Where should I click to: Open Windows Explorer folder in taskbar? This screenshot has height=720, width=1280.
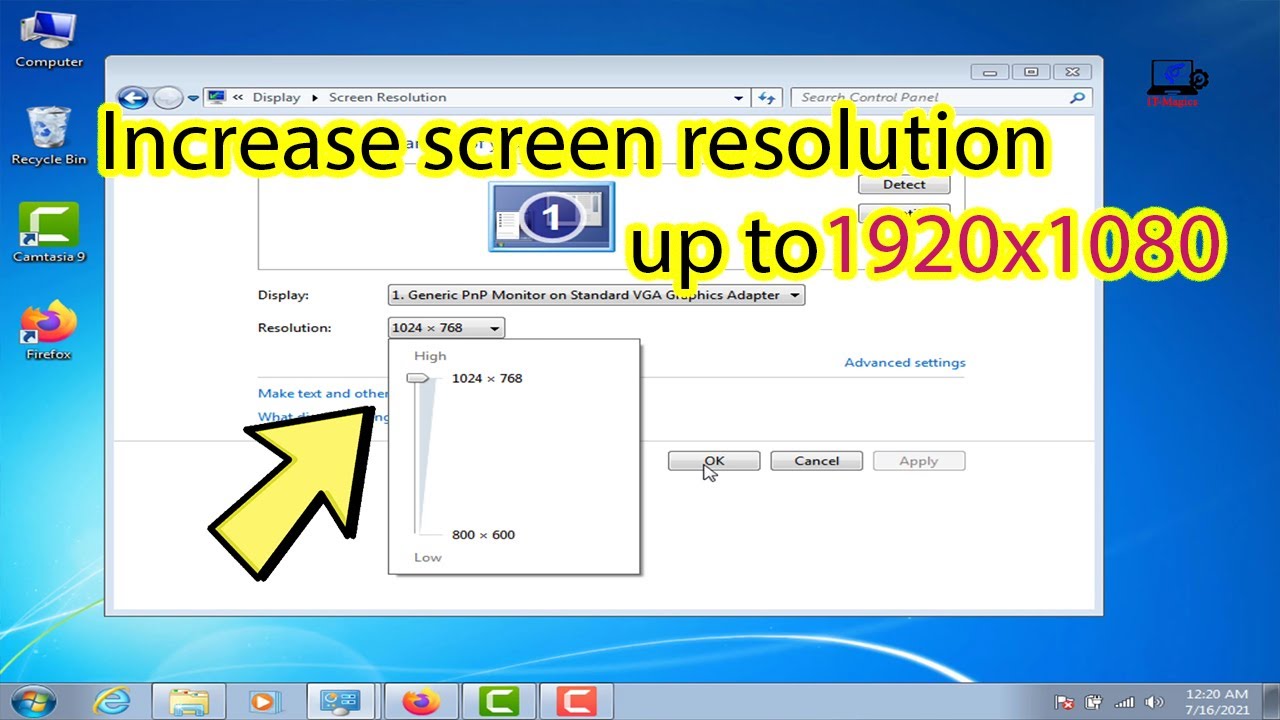point(188,702)
